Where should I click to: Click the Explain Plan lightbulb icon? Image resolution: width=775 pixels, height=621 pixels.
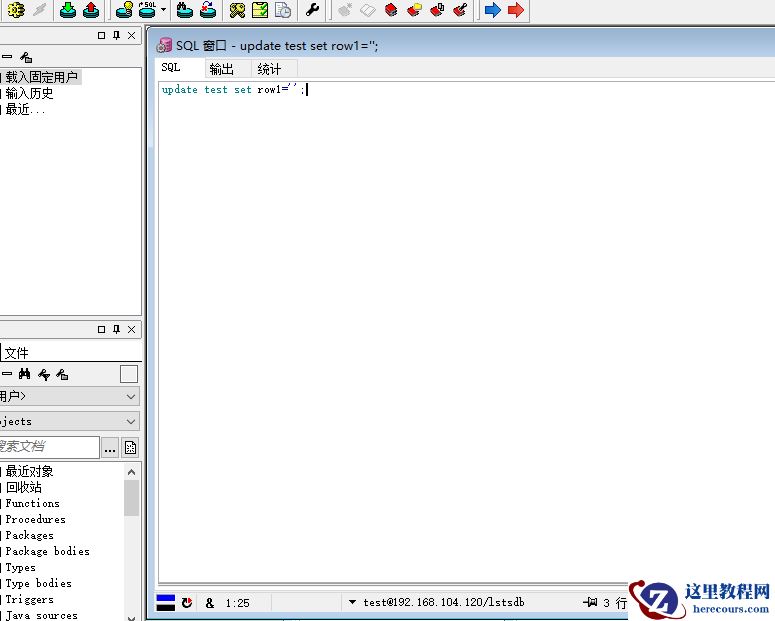(x=124, y=10)
